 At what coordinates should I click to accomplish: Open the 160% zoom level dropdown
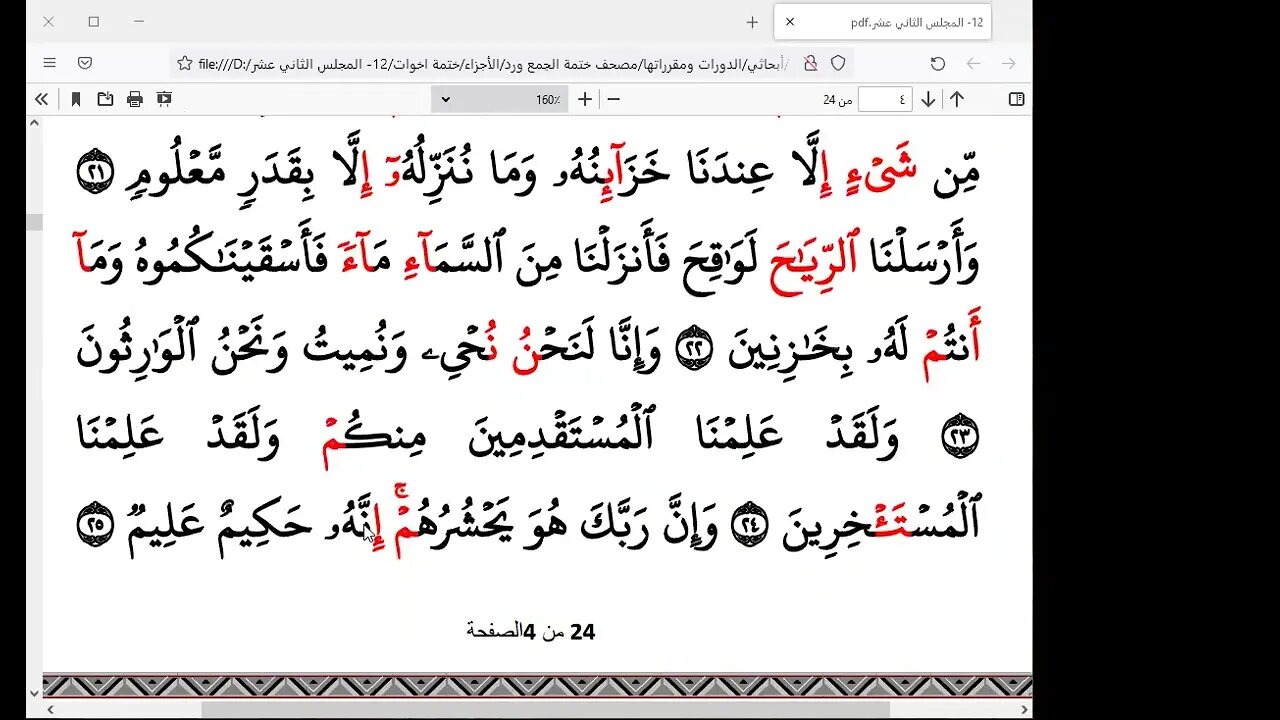click(500, 99)
